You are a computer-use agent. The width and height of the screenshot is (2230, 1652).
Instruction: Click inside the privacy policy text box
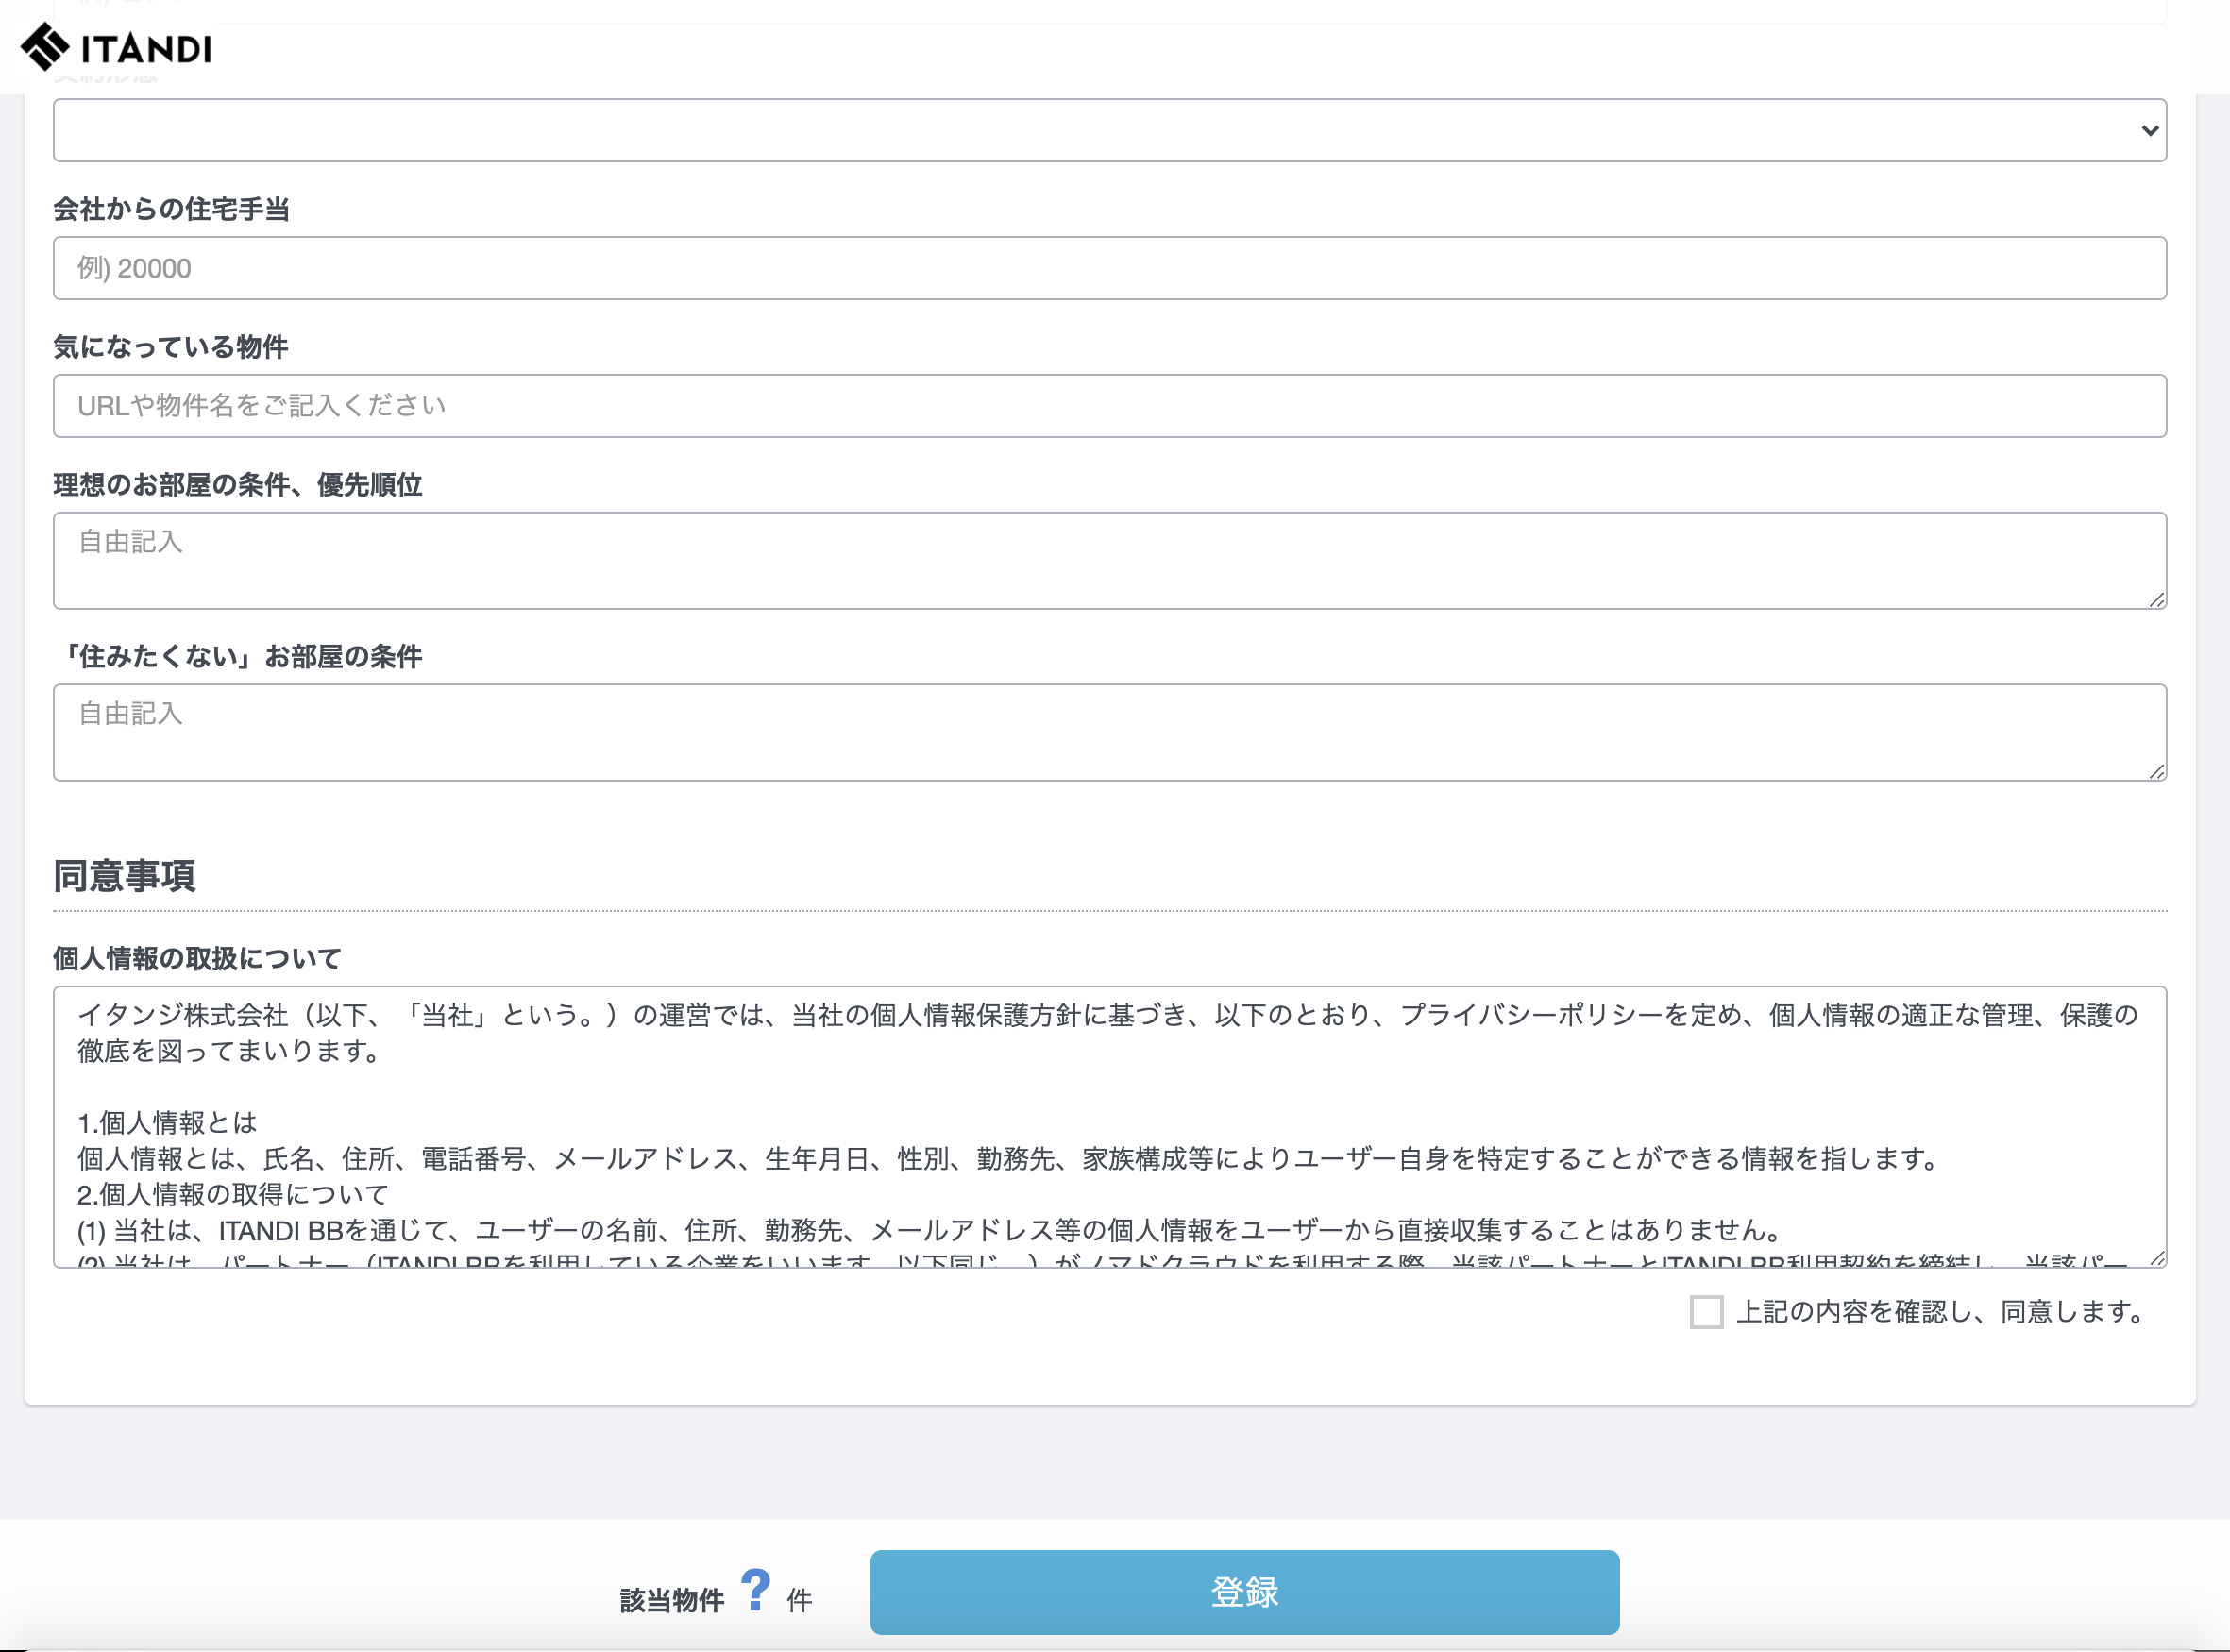[1110, 1127]
